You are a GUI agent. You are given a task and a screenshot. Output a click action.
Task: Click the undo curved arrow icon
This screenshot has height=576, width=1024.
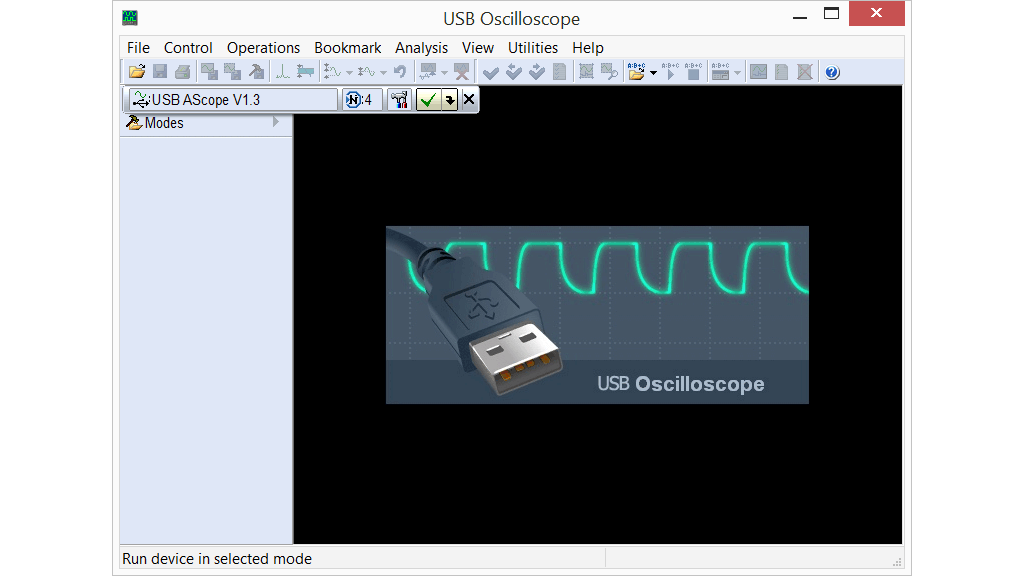[x=400, y=72]
